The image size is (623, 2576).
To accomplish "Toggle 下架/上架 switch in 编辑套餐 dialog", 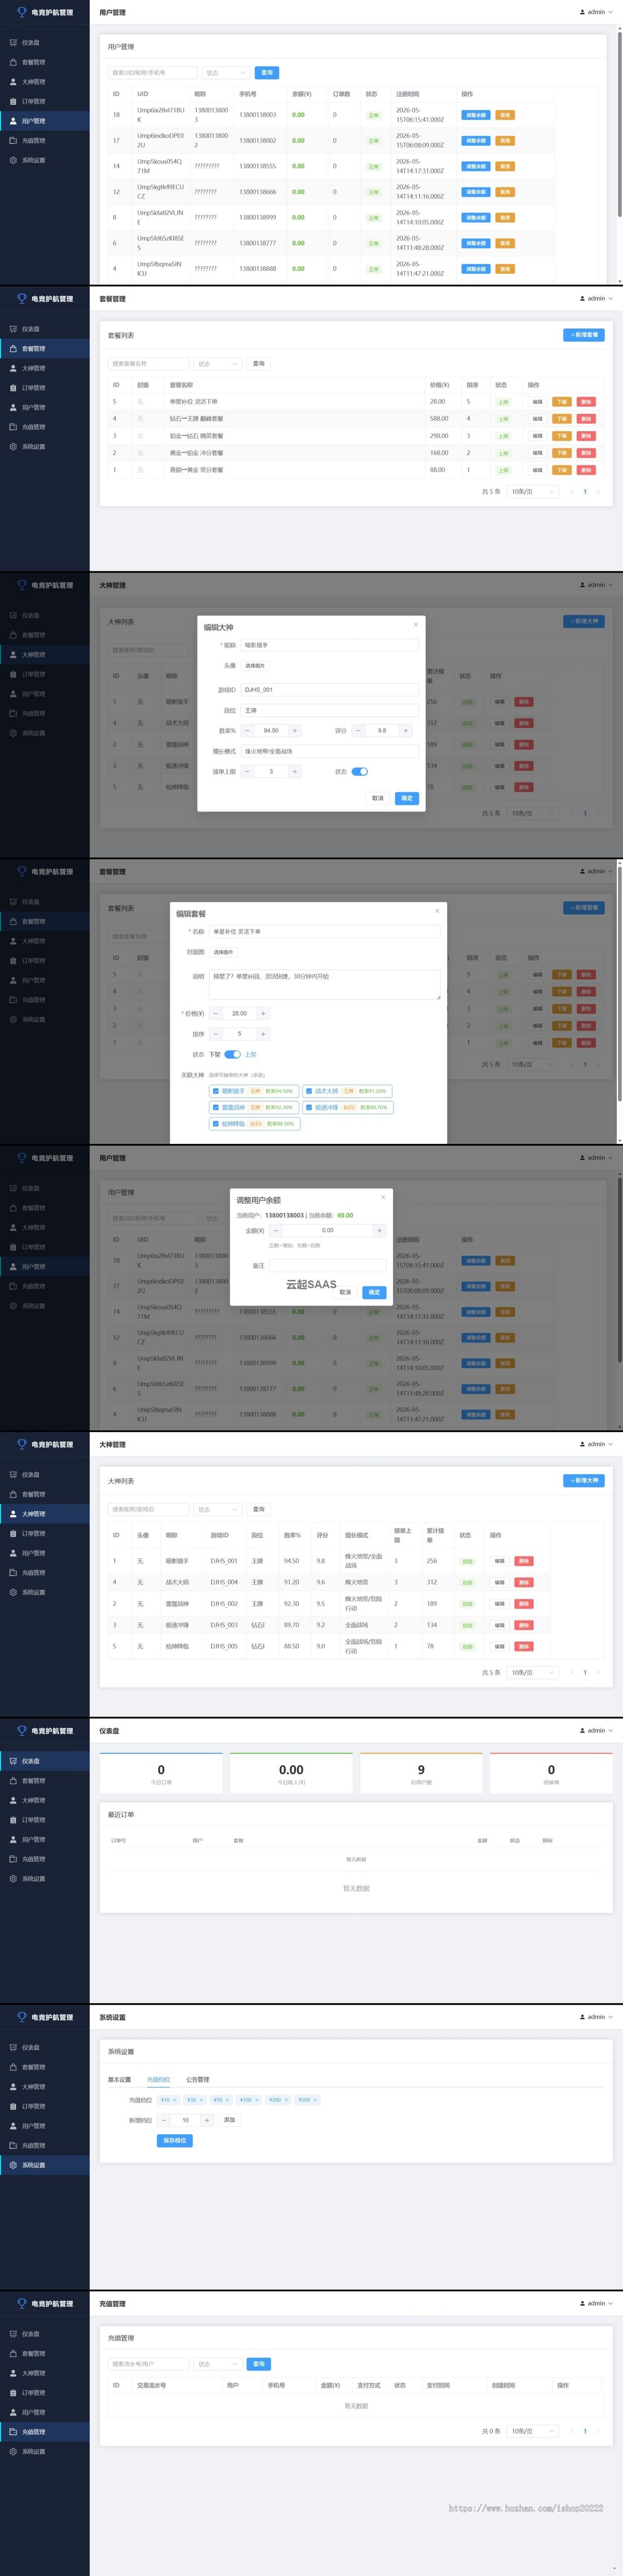I will pos(233,1054).
